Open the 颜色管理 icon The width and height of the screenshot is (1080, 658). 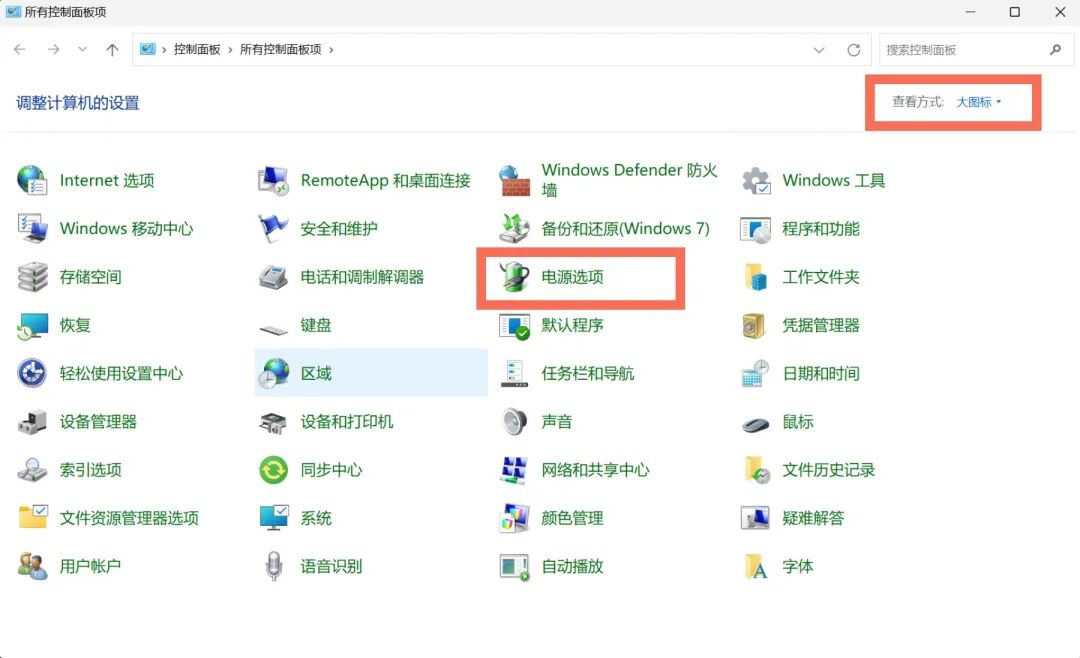[x=515, y=518]
